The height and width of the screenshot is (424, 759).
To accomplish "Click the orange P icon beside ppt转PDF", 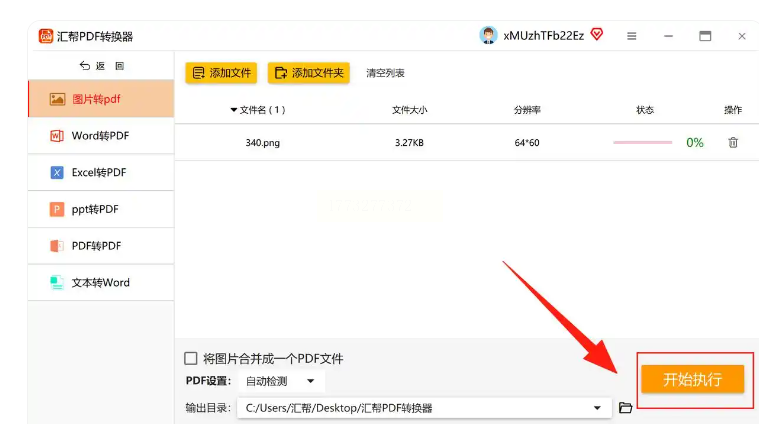I will click(57, 209).
